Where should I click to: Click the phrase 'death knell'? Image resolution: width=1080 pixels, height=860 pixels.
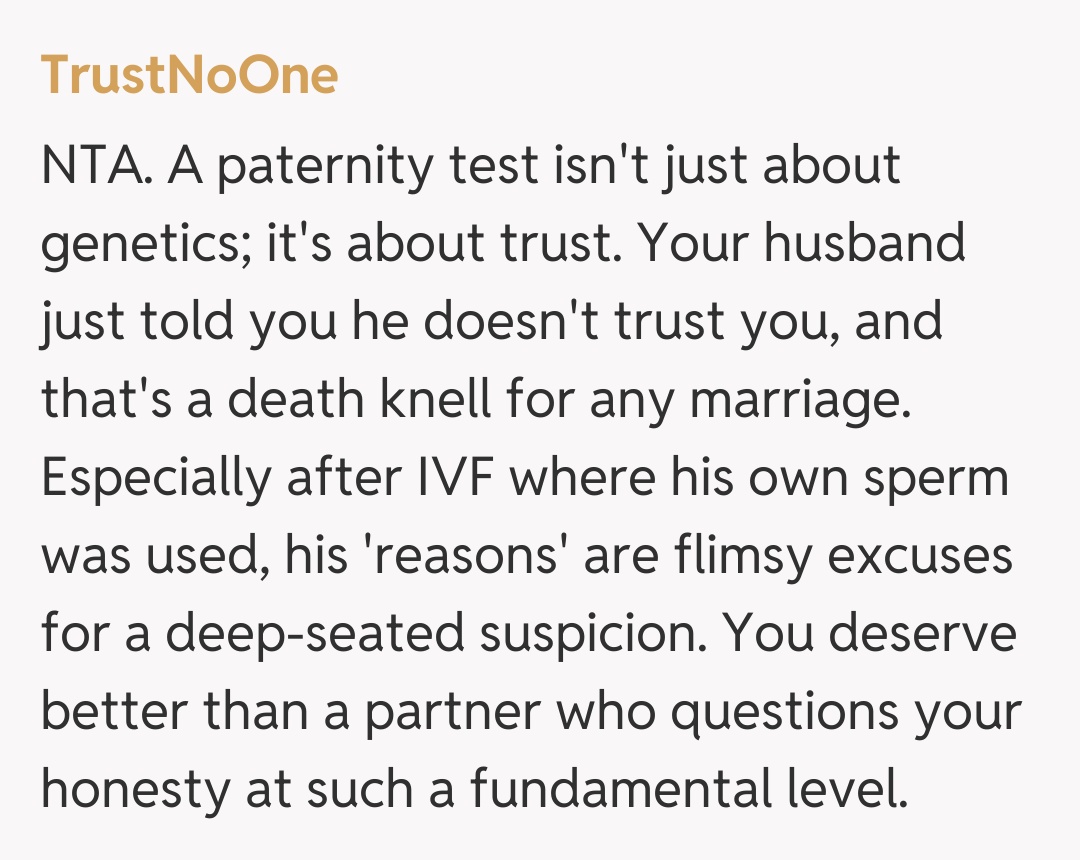coord(360,400)
